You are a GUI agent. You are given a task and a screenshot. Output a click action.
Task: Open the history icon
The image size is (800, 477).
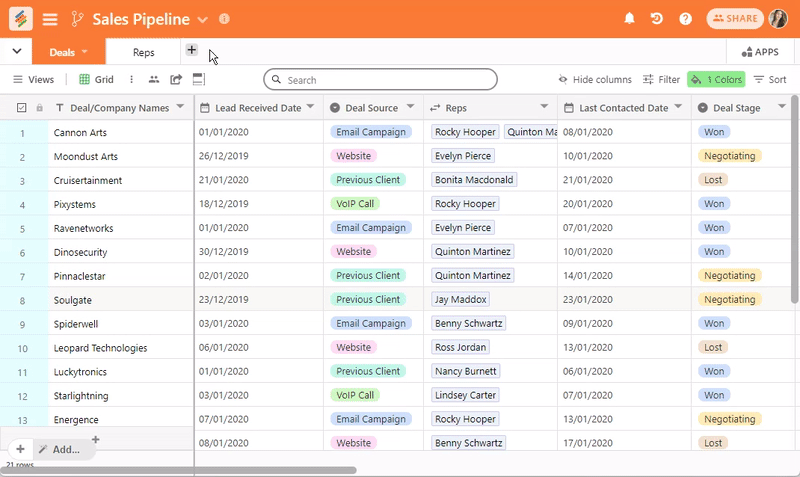657,19
